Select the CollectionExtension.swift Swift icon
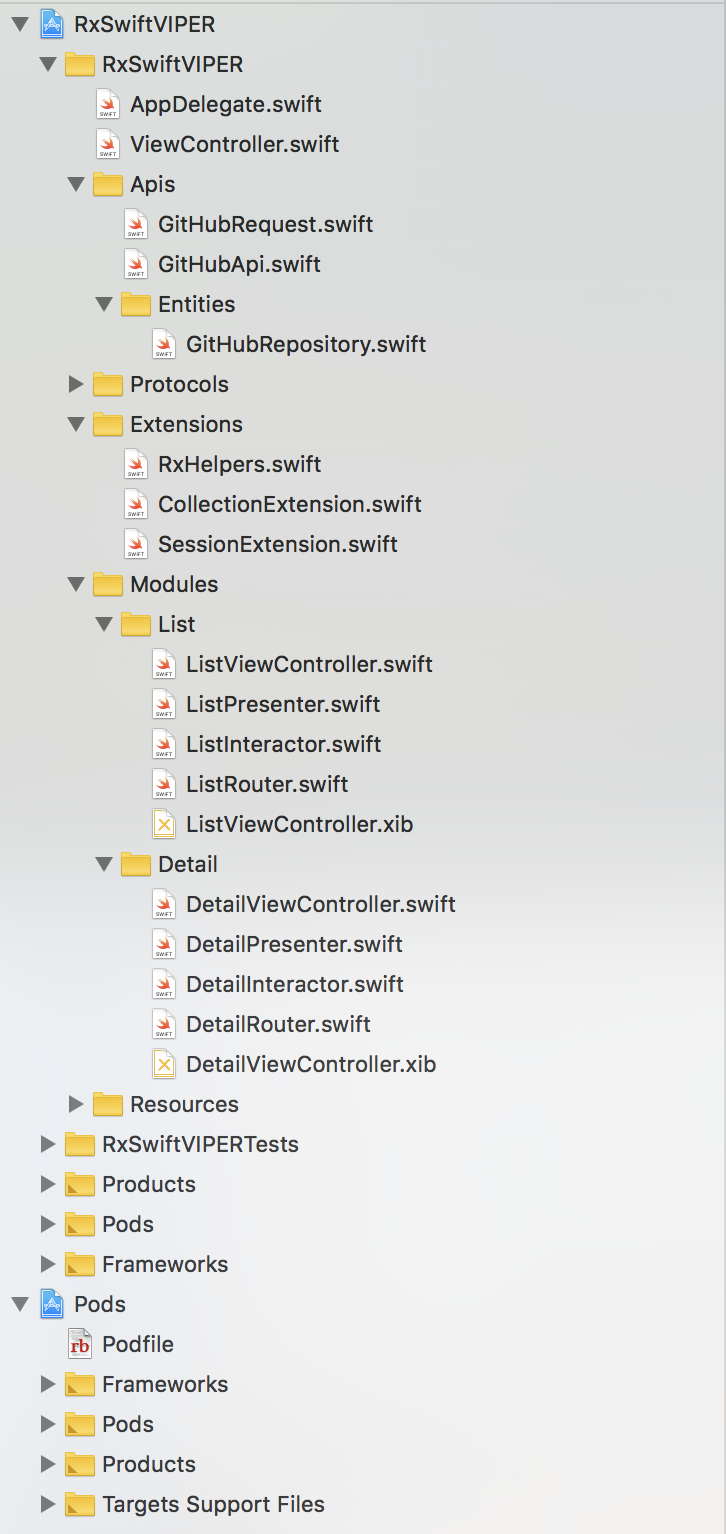726x1534 pixels. tap(136, 504)
